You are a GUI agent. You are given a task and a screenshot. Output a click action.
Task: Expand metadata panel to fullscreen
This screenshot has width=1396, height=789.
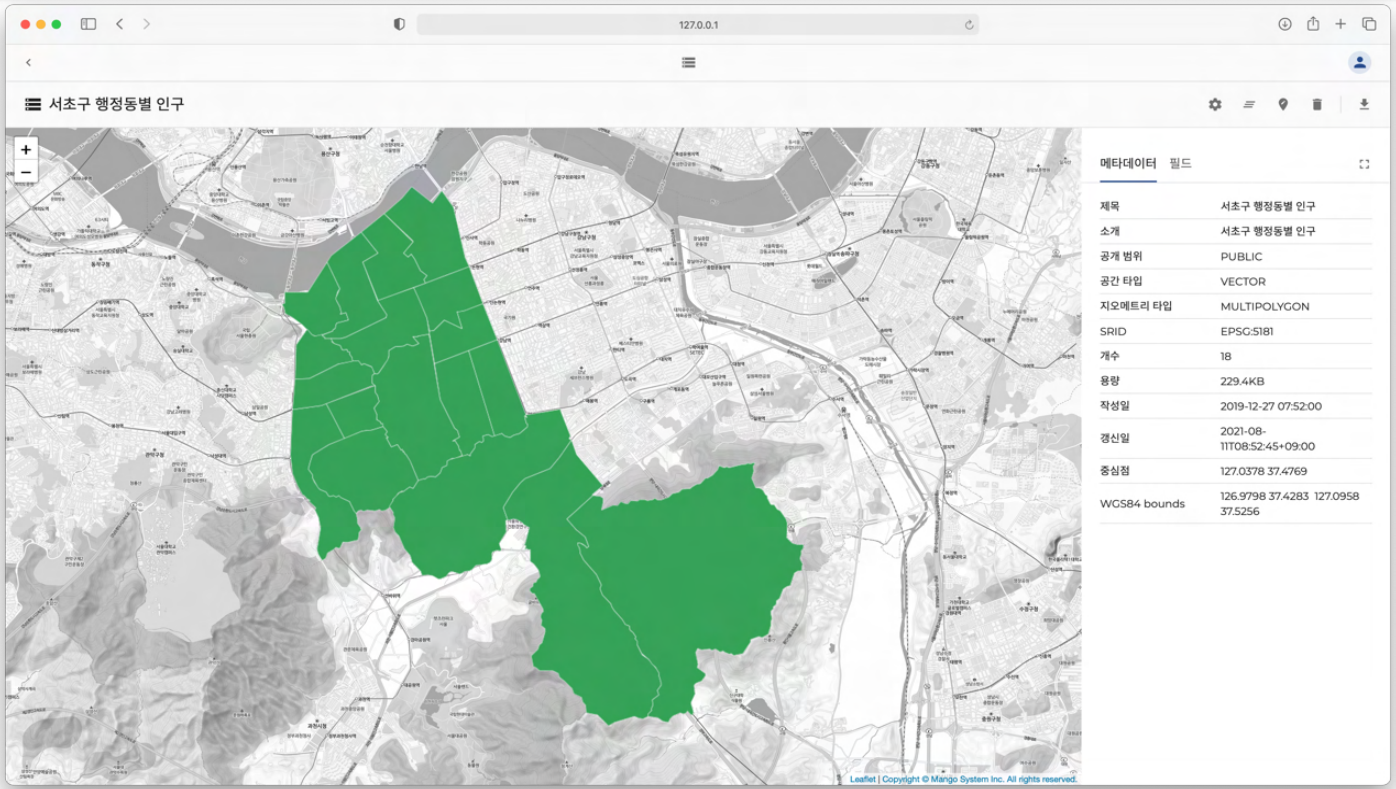click(x=1364, y=164)
